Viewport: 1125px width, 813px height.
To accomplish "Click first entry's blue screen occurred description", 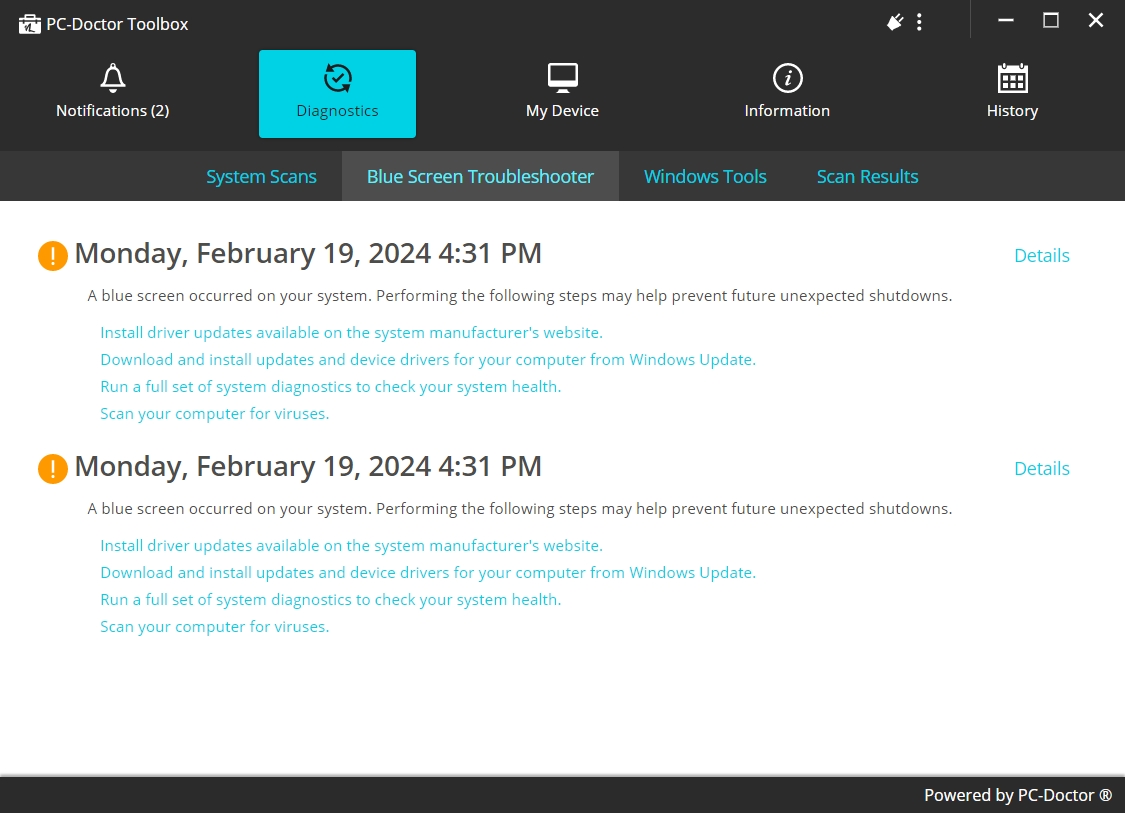I will (x=519, y=296).
